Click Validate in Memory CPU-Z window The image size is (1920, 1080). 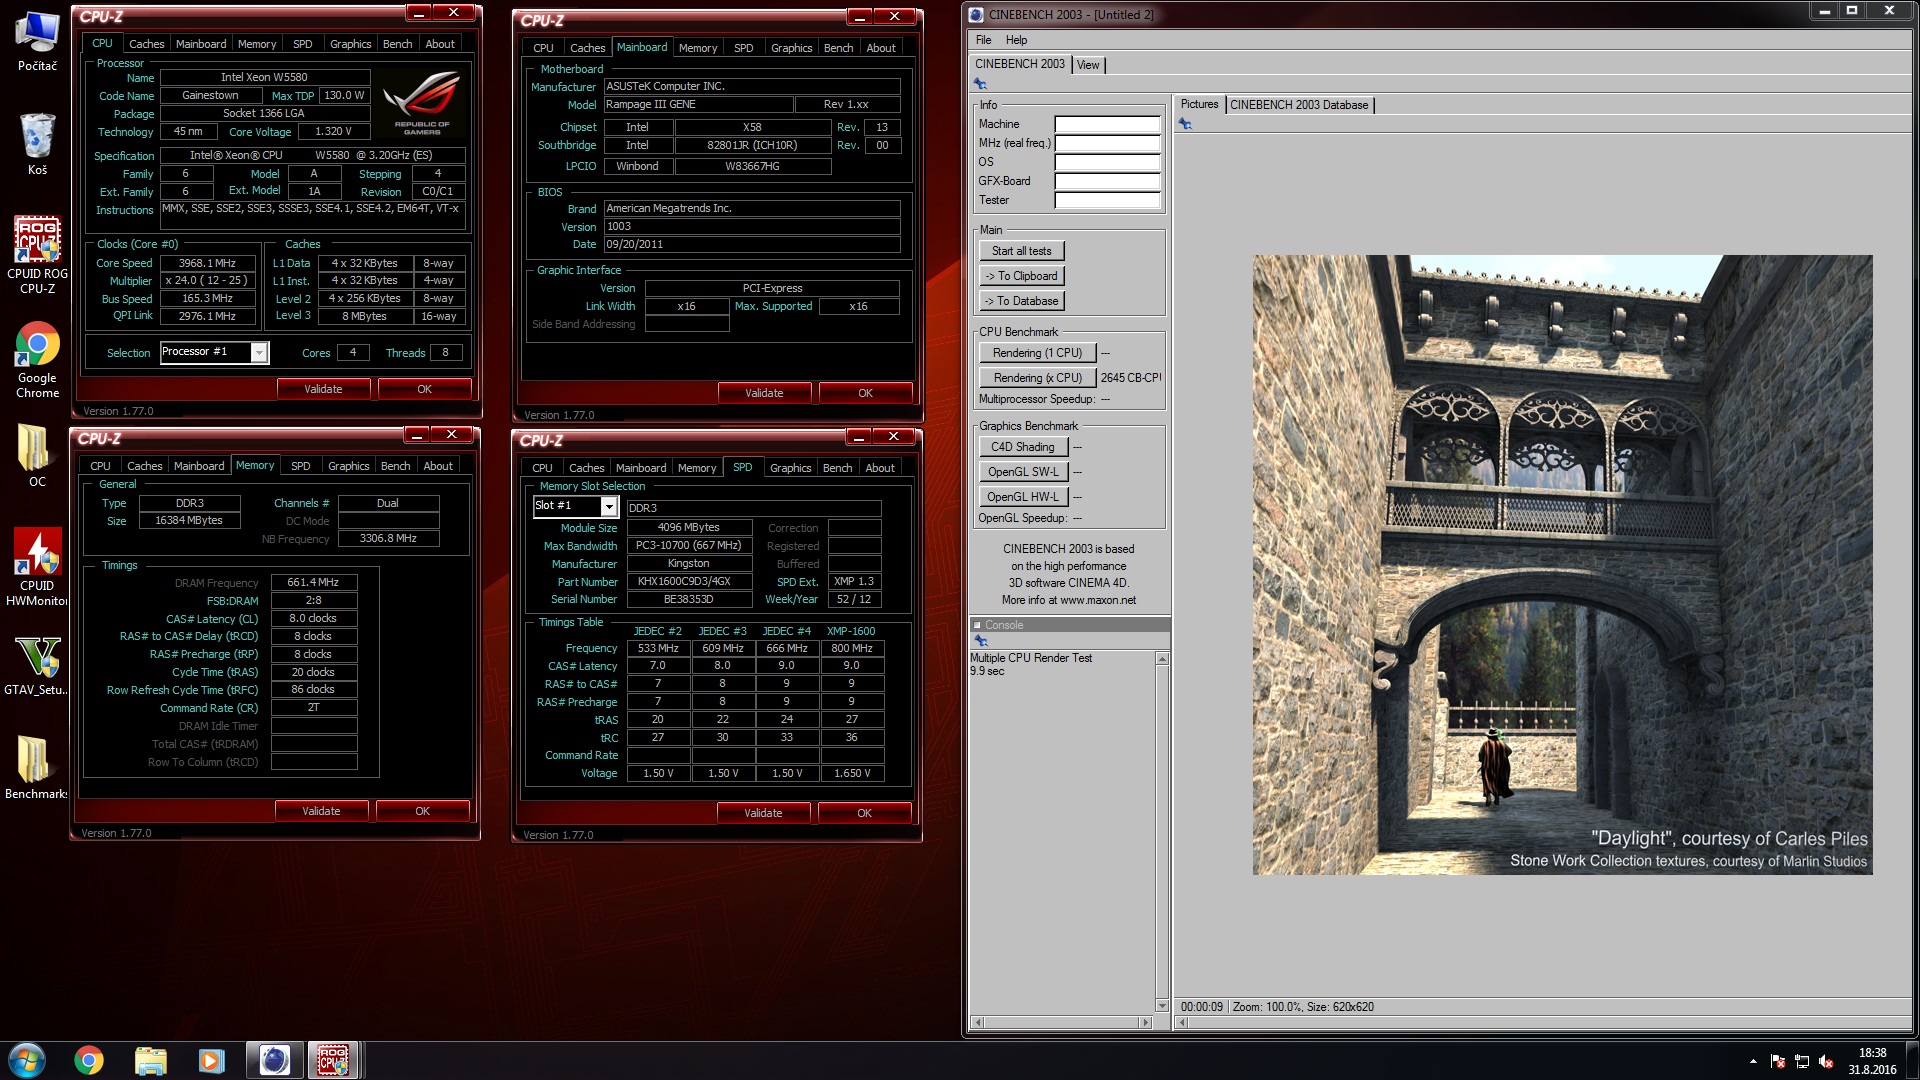point(321,811)
